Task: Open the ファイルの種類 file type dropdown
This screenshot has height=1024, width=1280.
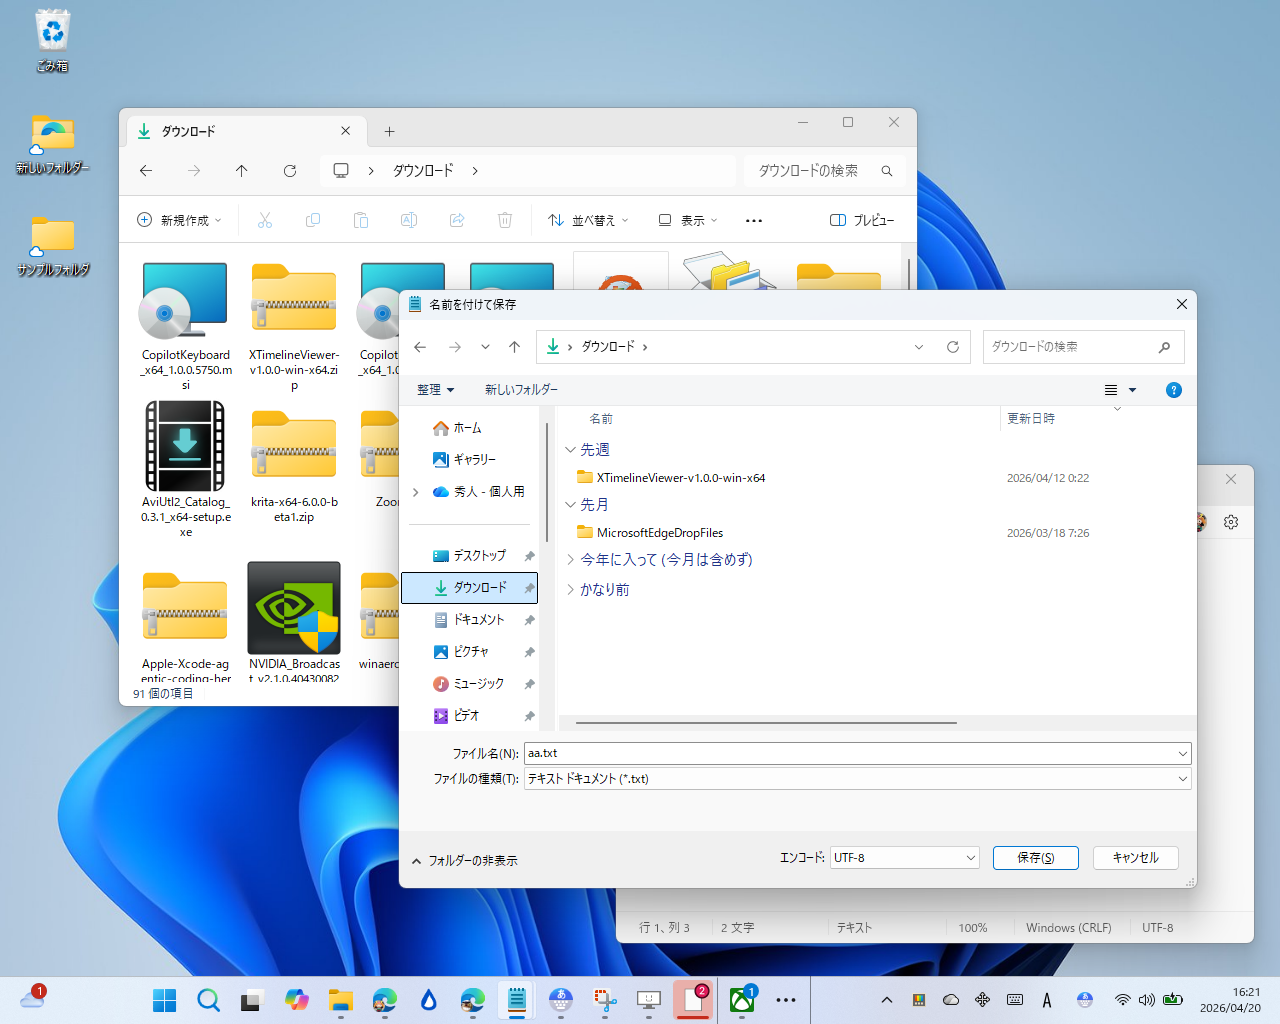Action: 1182,778
